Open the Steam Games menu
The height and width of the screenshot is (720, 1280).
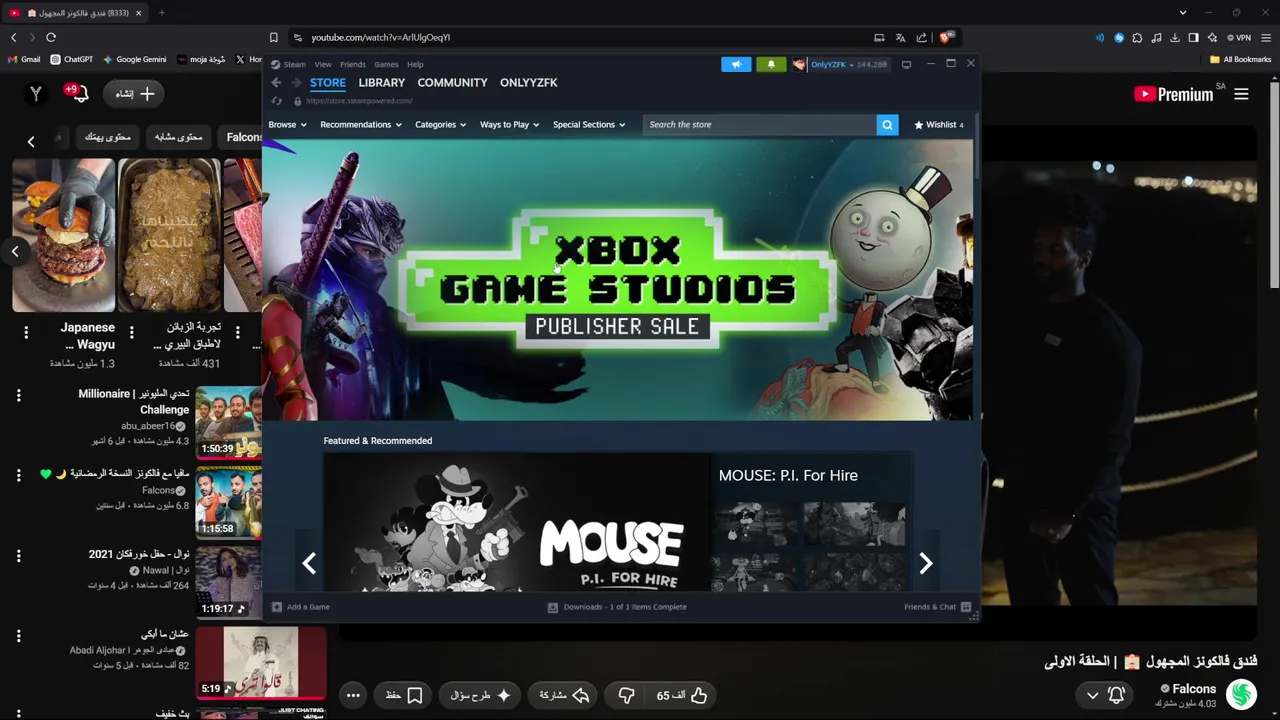386,64
